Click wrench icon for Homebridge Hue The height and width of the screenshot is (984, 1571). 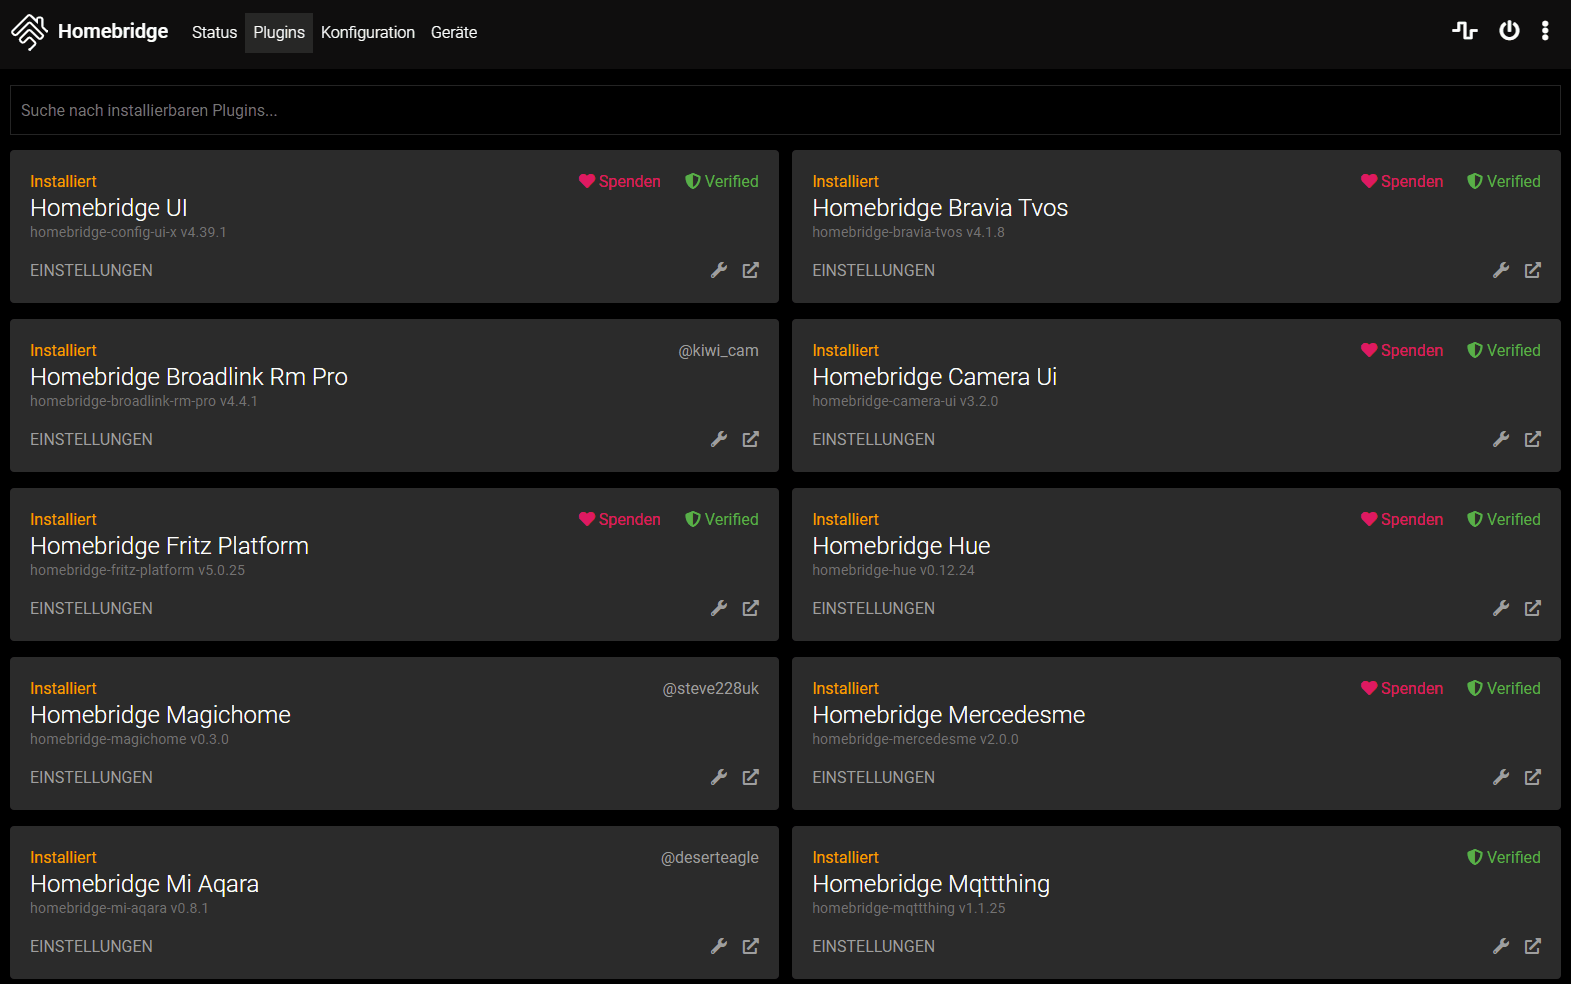point(1501,608)
